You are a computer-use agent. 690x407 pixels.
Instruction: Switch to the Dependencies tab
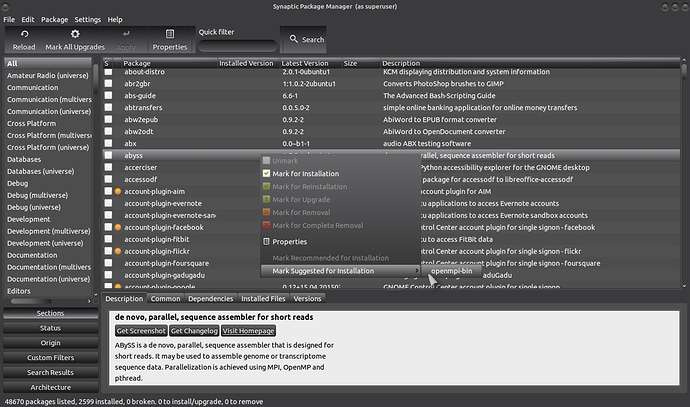(x=210, y=298)
